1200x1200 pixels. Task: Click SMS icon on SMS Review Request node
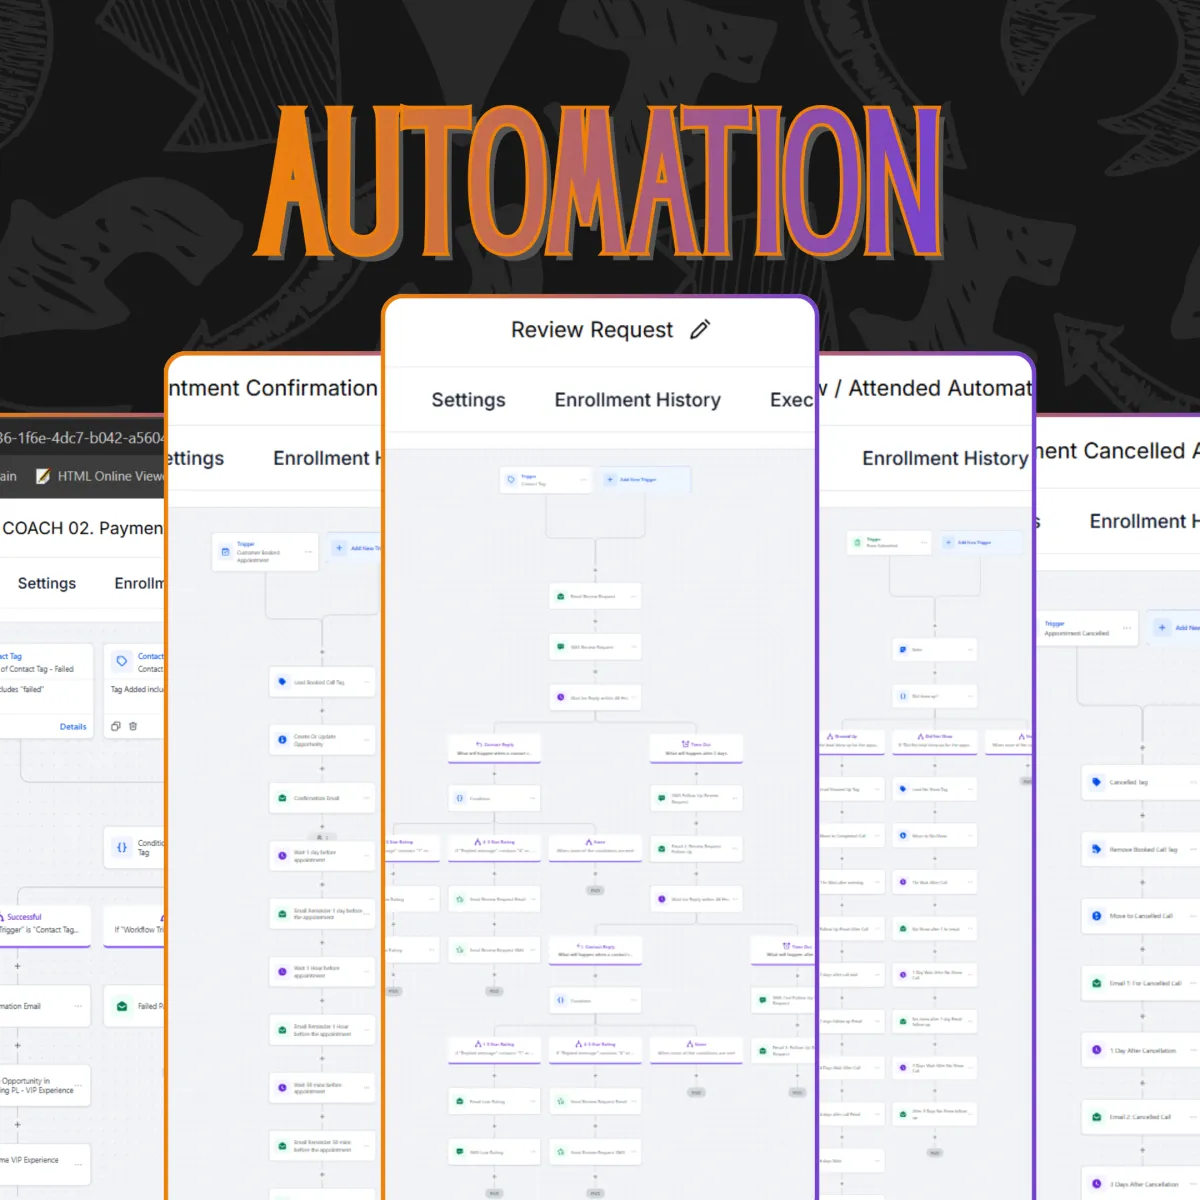click(x=561, y=647)
